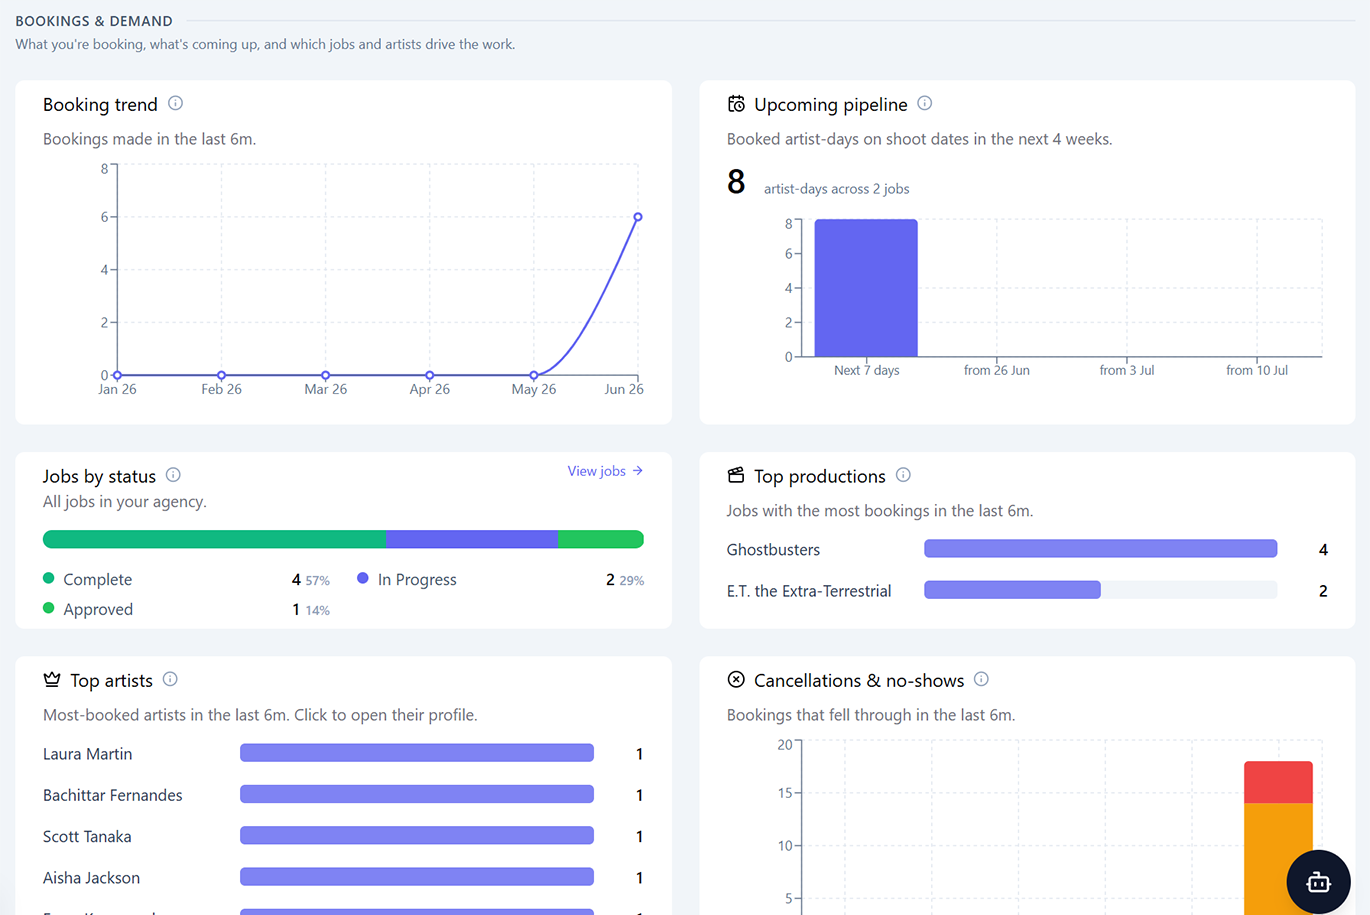Click the Jobs by status card title
This screenshot has width=1370, height=915.
click(99, 477)
